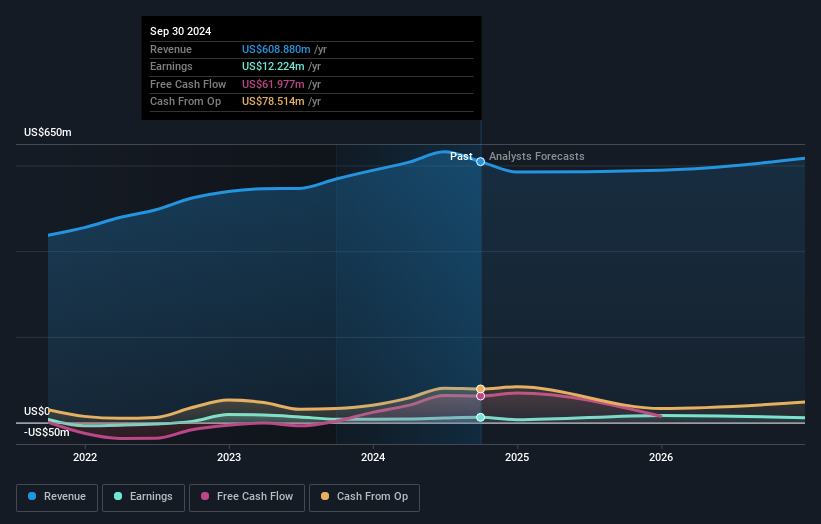Click the Sep 30 2024 tooltip date
This screenshot has height=524, width=821.
click(x=181, y=31)
